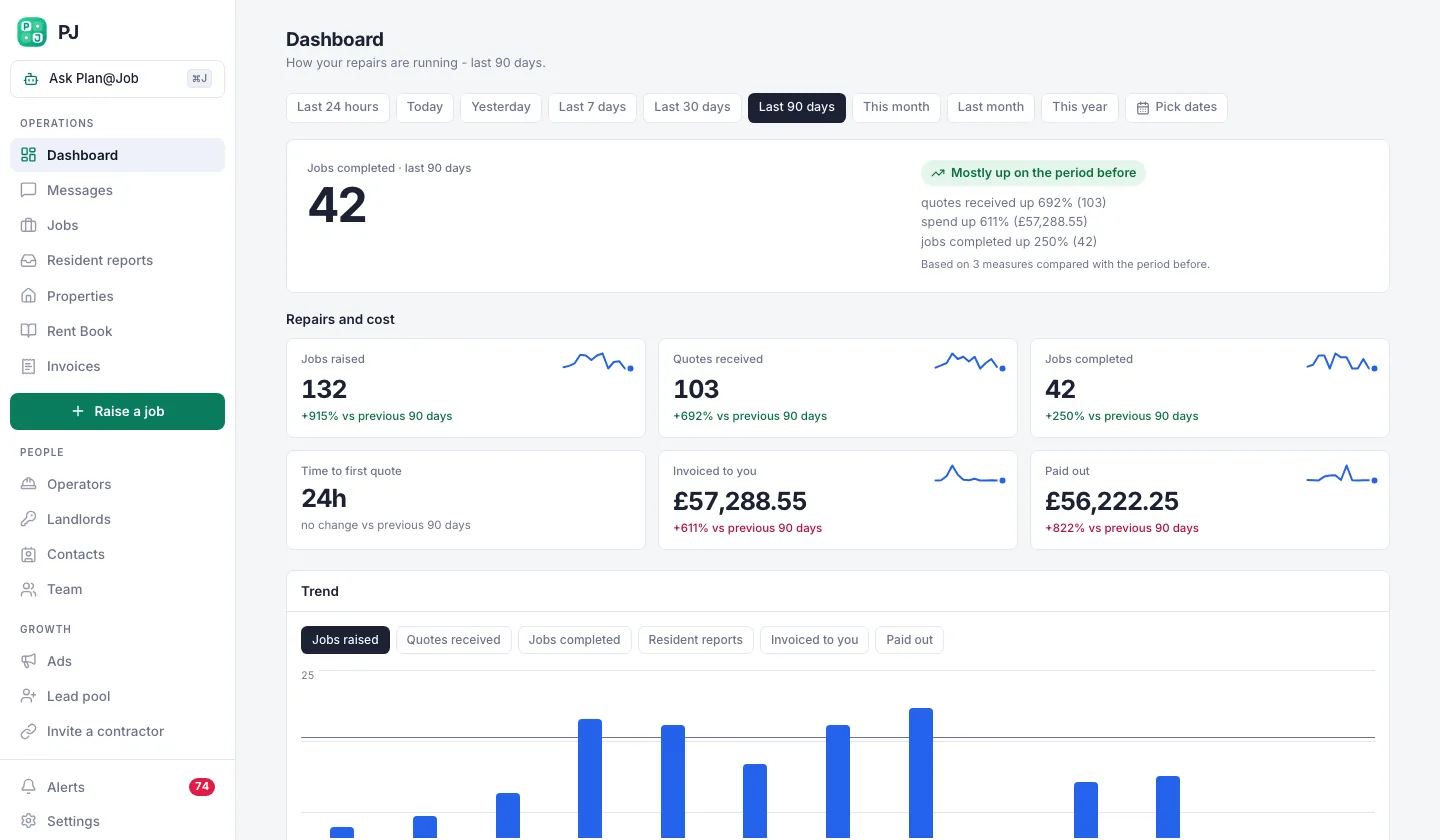Click the Messages speech bubble icon
The image size is (1440, 840).
pos(28,190)
